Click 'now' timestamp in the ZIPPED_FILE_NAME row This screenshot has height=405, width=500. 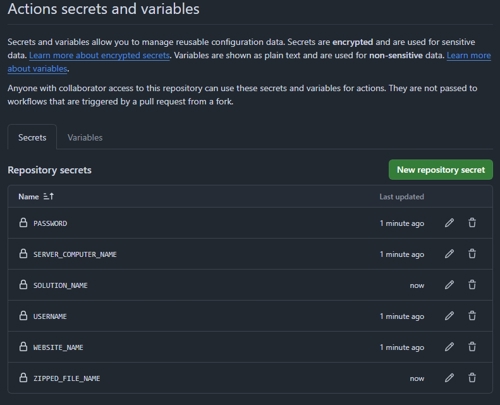pos(417,378)
